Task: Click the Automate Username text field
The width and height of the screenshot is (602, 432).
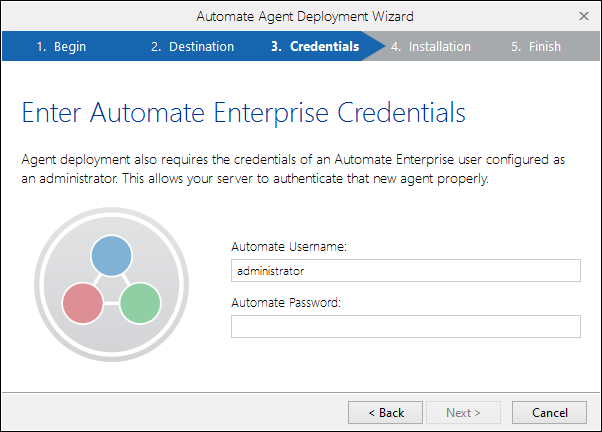Action: pyautogui.click(x=405, y=271)
